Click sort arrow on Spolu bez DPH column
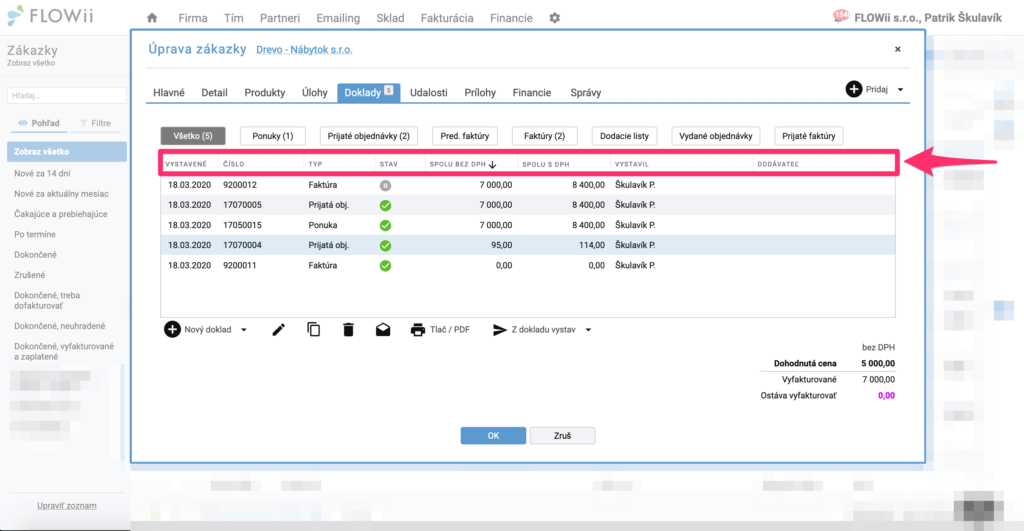The width and height of the screenshot is (1024, 531). pos(492,165)
